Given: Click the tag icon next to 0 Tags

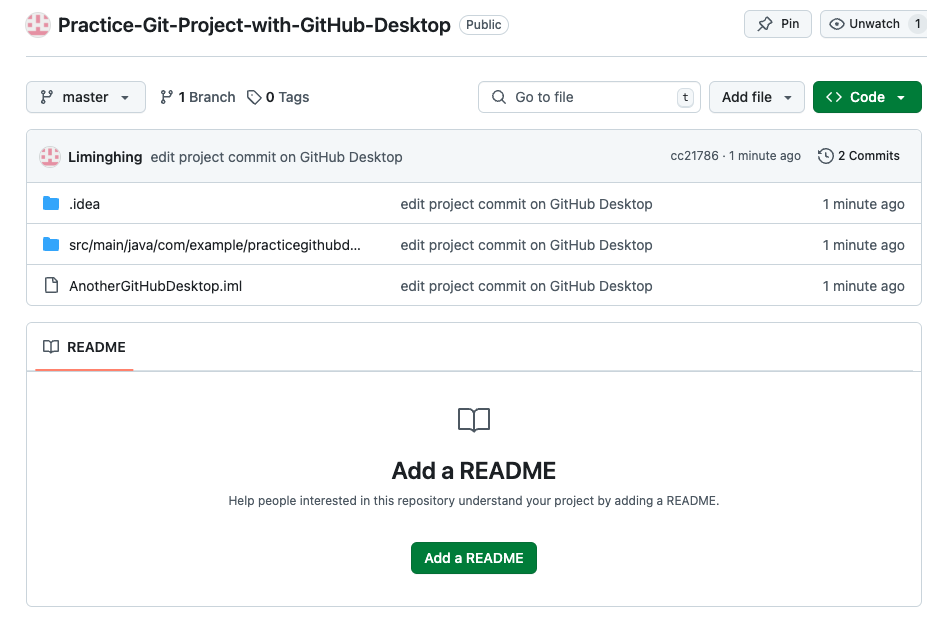Looking at the screenshot, I should click(x=254, y=97).
